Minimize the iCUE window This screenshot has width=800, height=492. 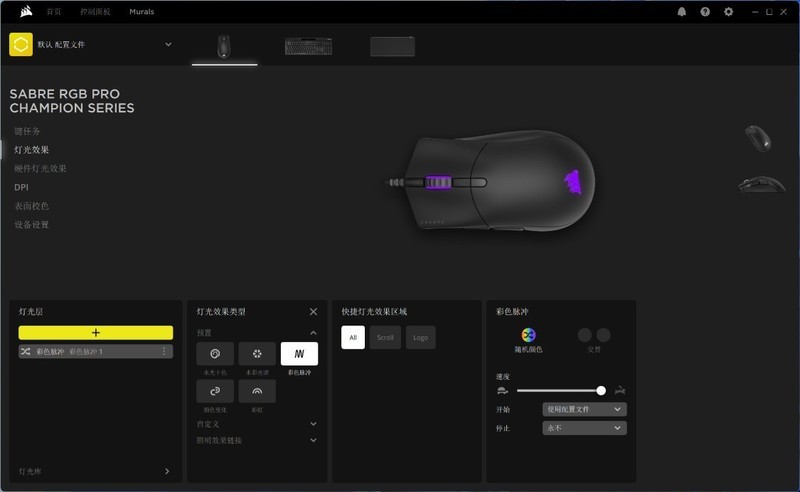[755, 12]
